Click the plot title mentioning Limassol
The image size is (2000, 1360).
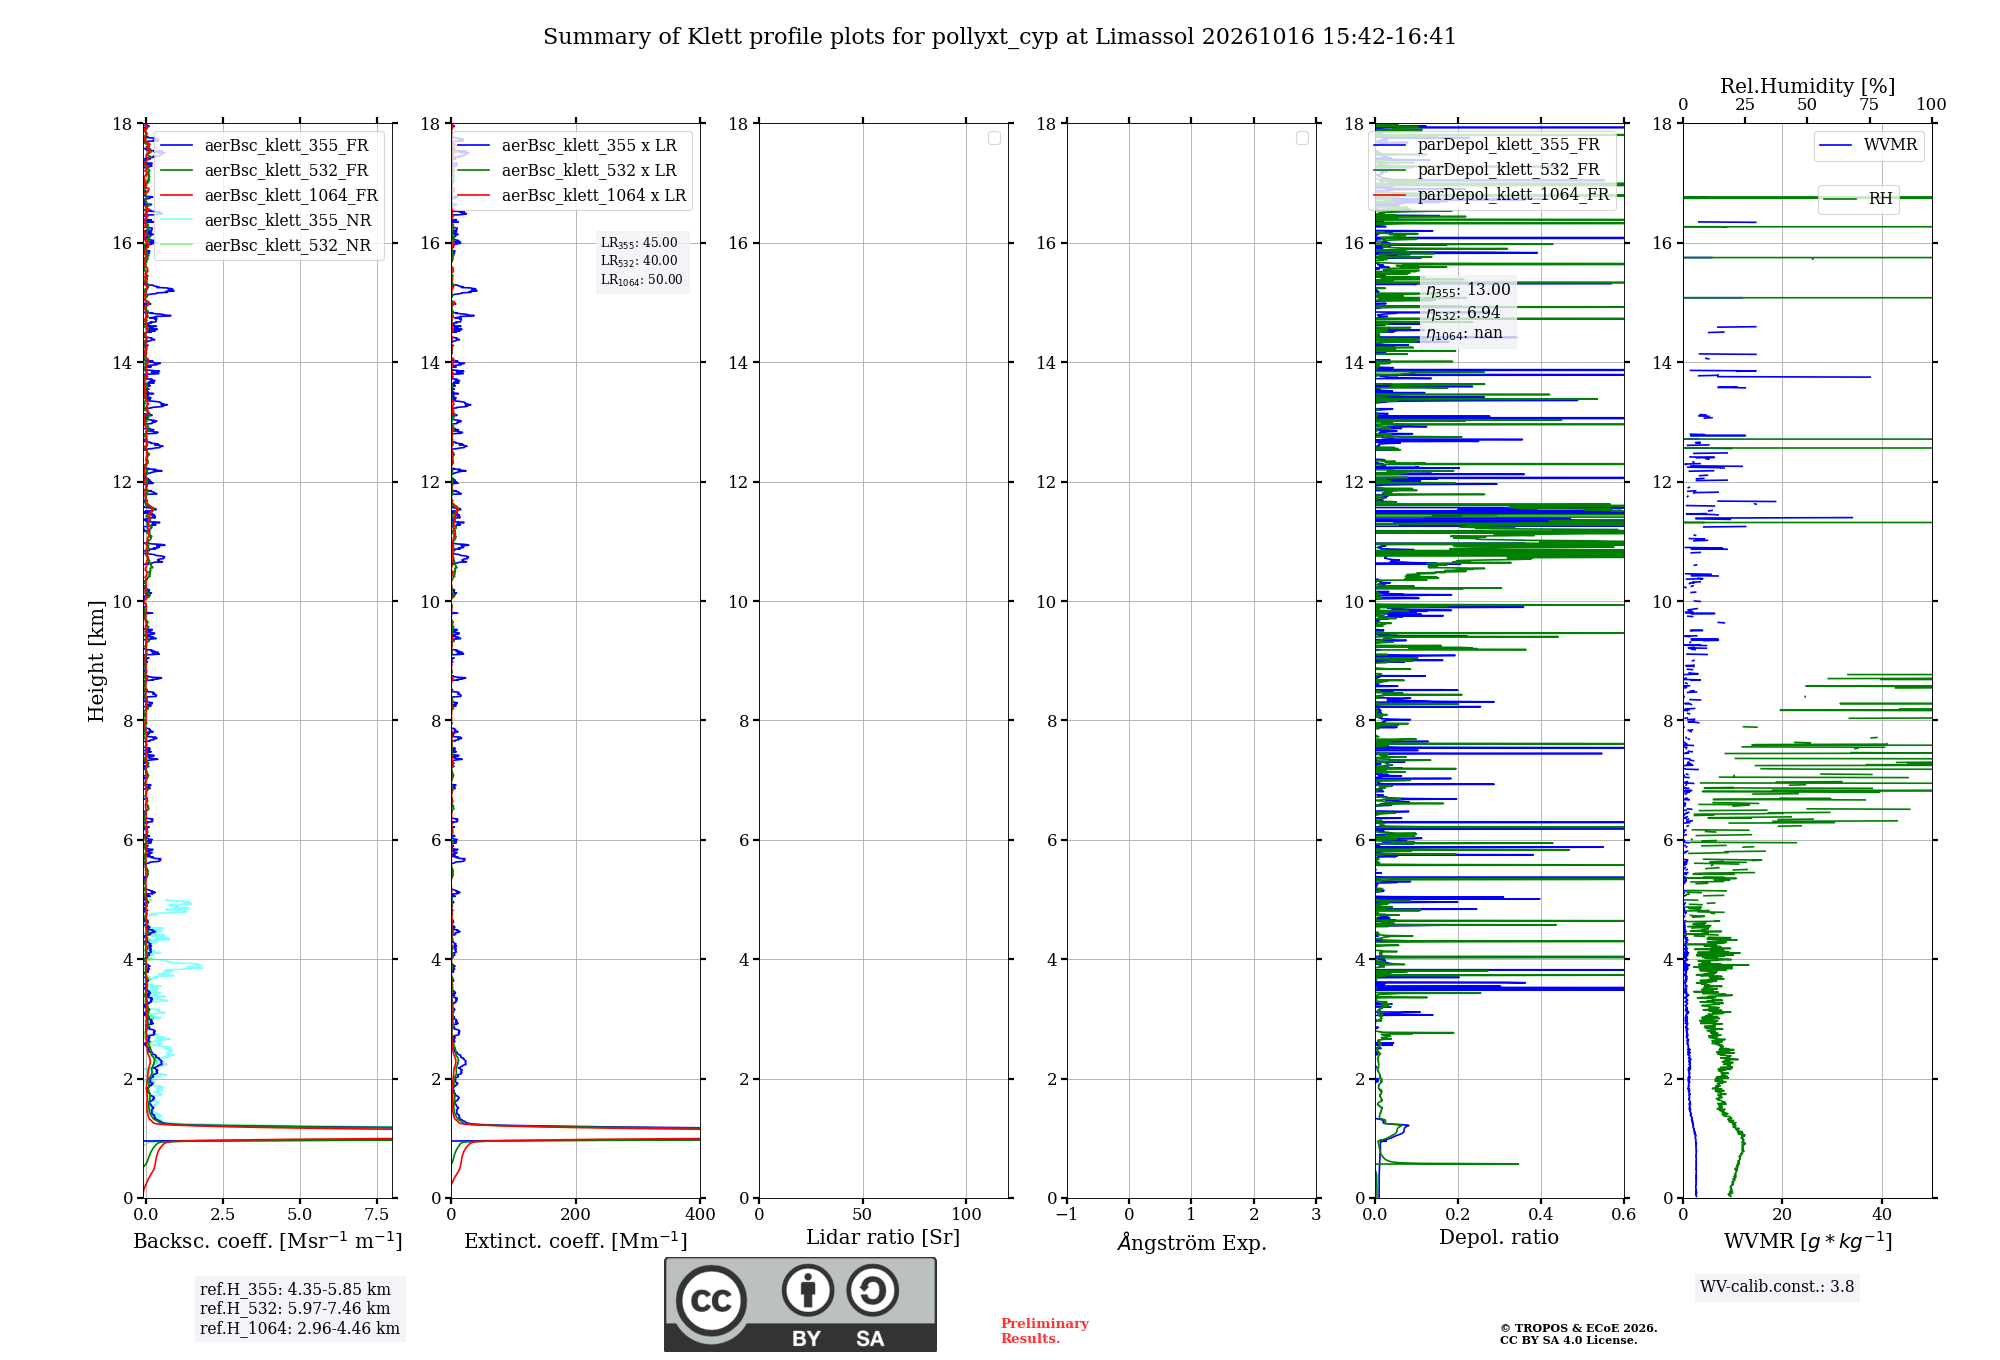pos(1000,37)
